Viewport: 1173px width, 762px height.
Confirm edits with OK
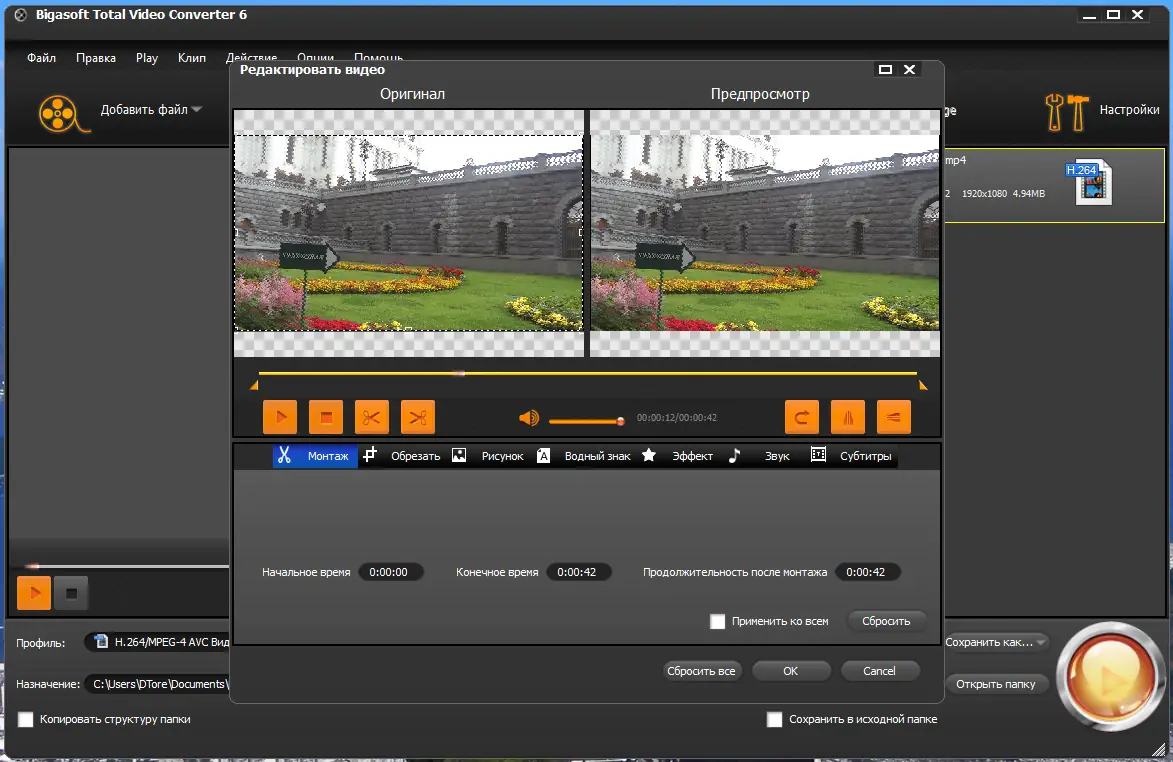point(791,671)
